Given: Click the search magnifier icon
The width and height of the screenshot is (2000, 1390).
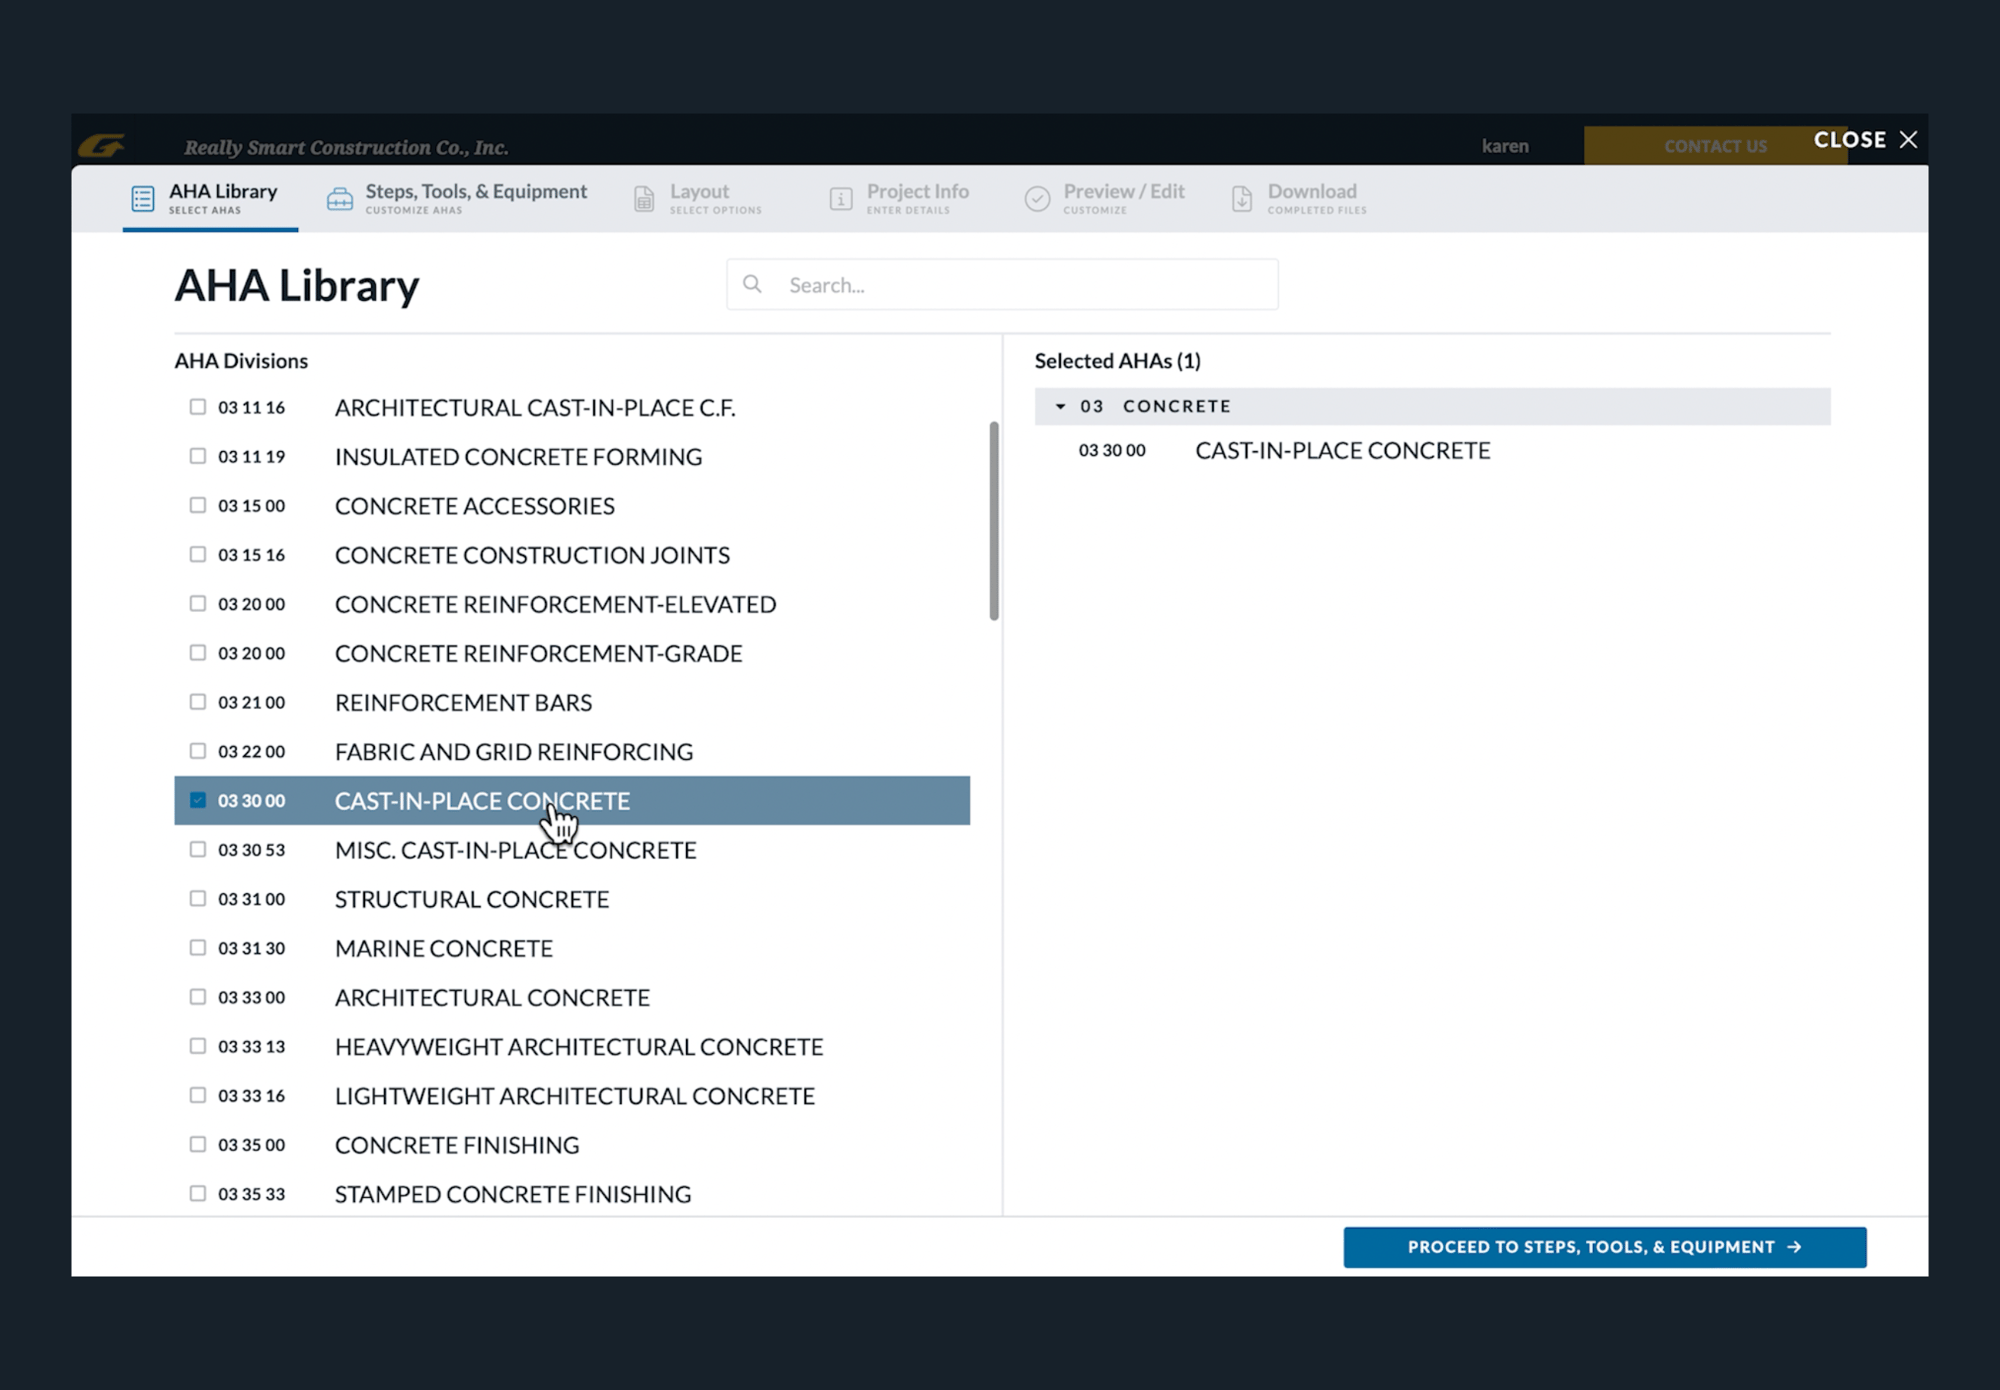Looking at the screenshot, I should (x=753, y=285).
